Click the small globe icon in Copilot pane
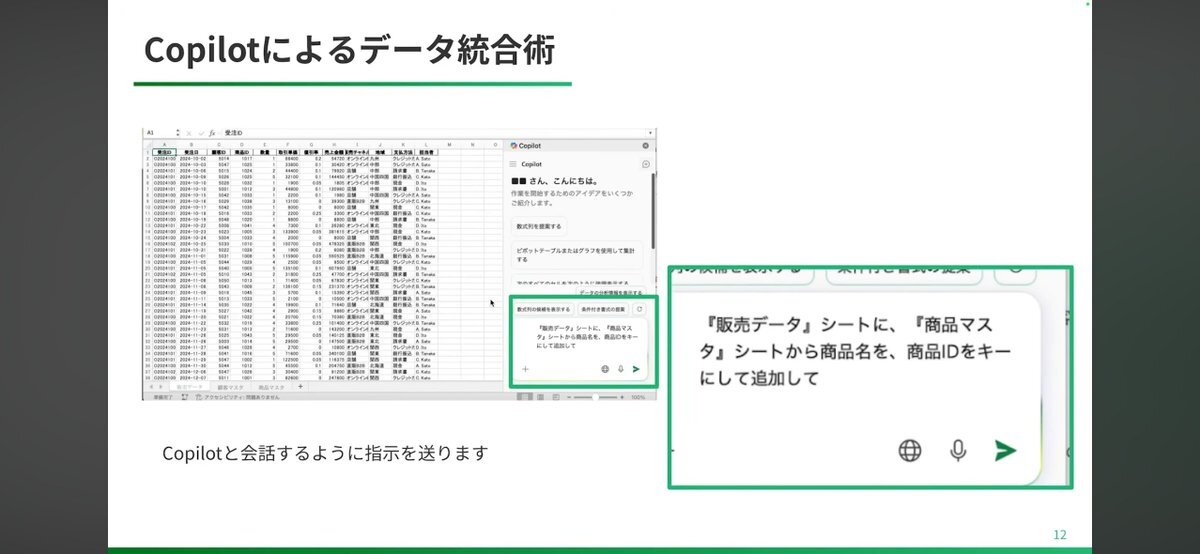Screen dimensions: 1200x554 [x=605, y=369]
